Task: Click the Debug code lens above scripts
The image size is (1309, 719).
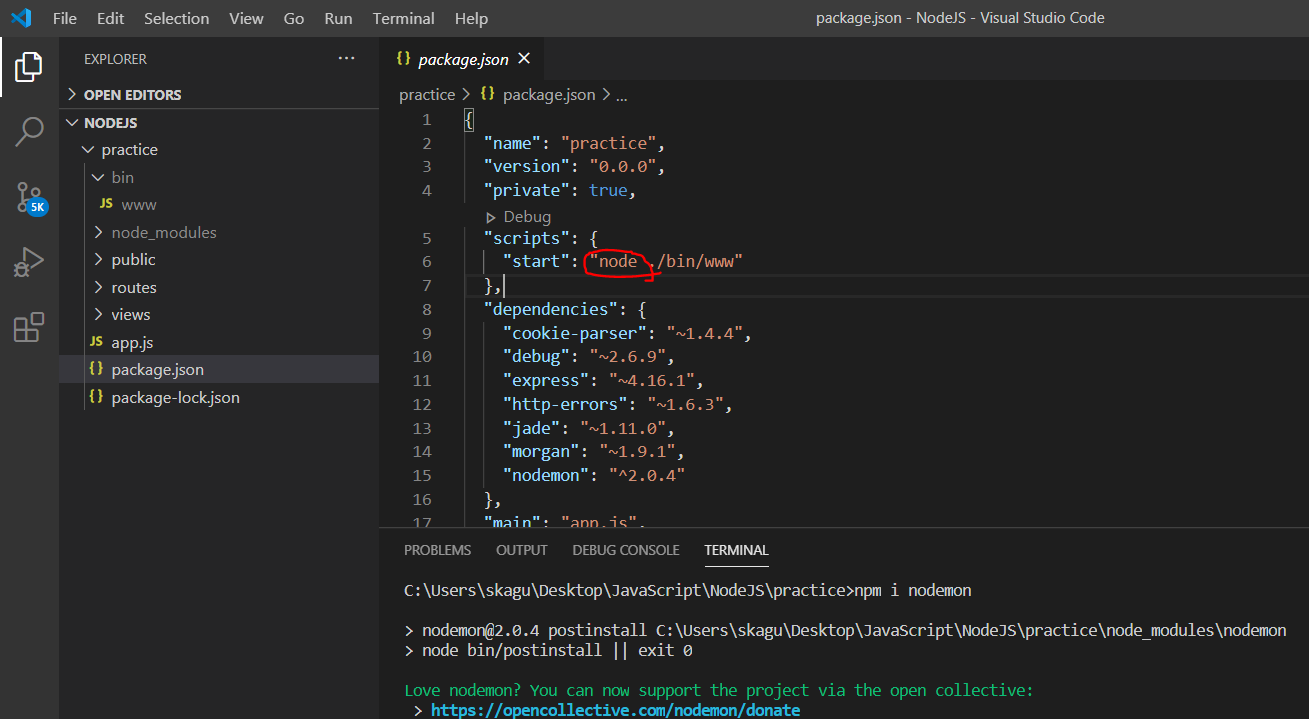Action: coord(527,216)
